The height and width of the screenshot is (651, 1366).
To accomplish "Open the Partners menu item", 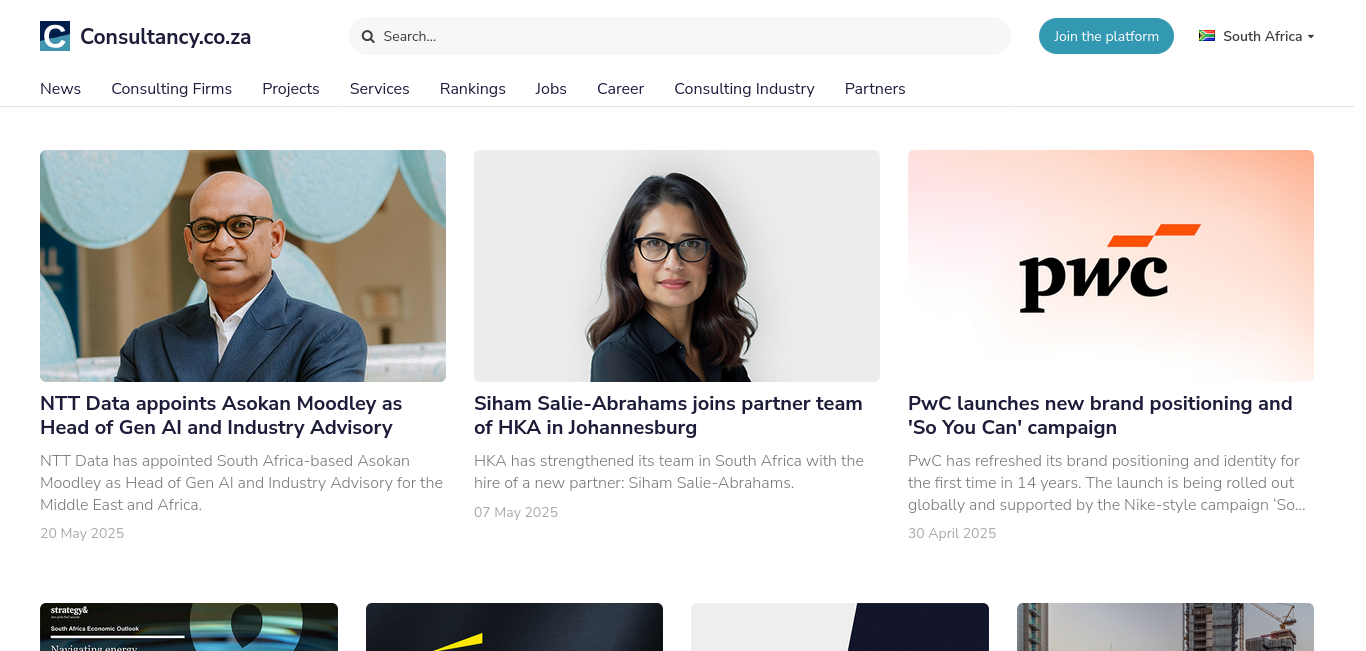I will 875,89.
